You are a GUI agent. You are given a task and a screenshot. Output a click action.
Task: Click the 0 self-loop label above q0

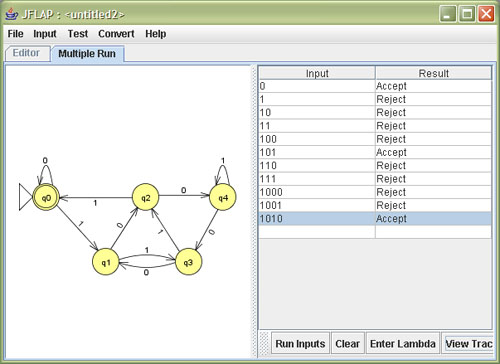45,161
